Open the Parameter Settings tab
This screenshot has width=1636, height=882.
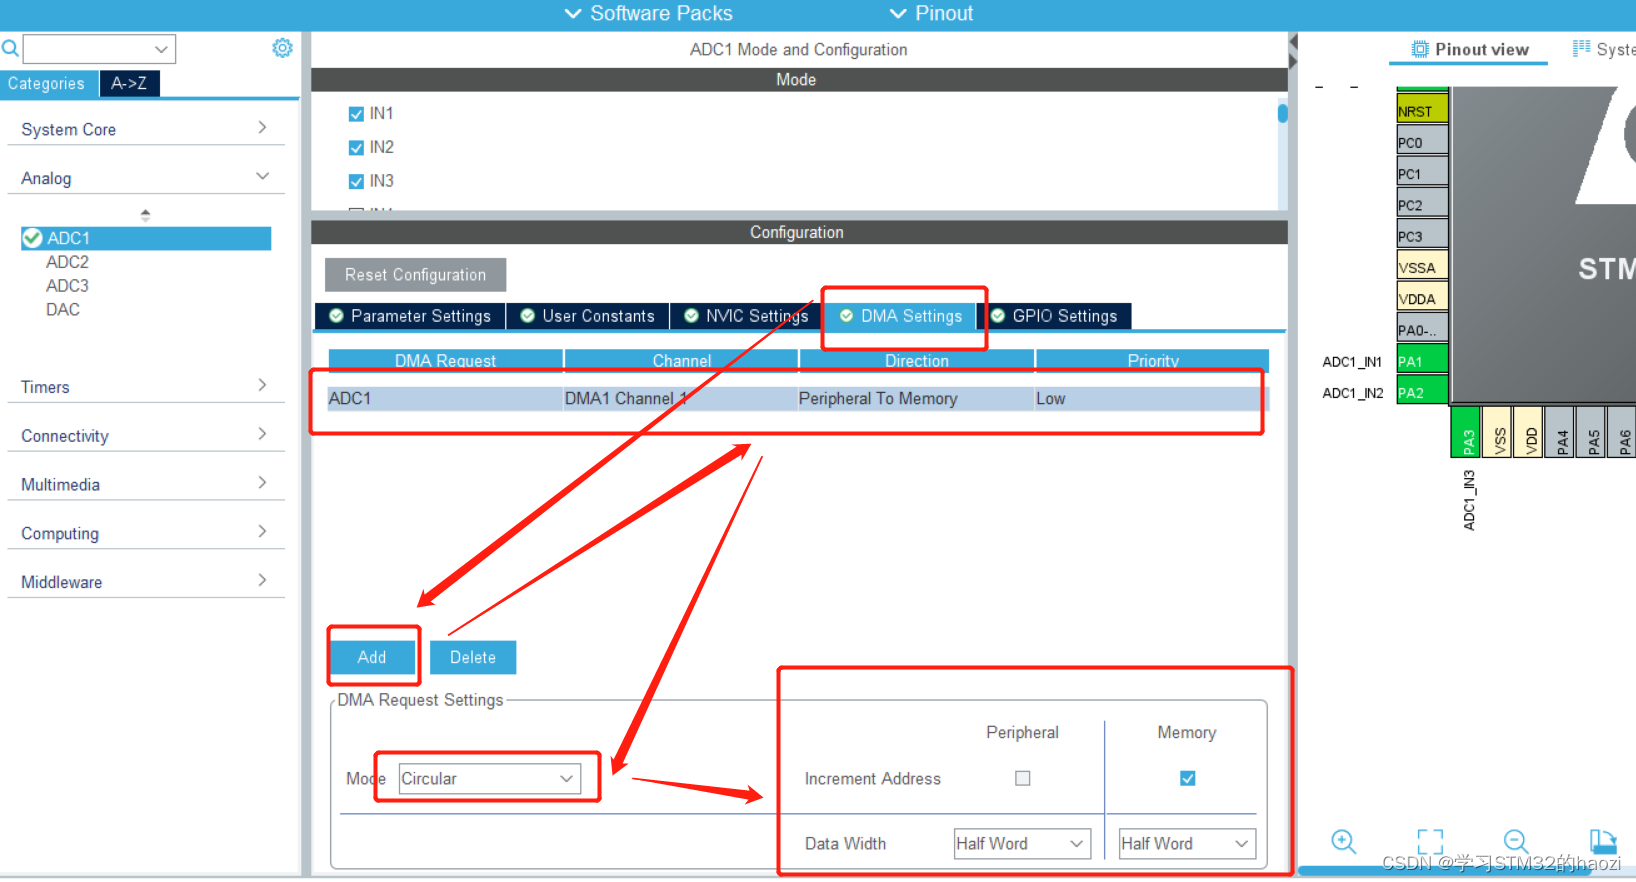click(x=410, y=316)
